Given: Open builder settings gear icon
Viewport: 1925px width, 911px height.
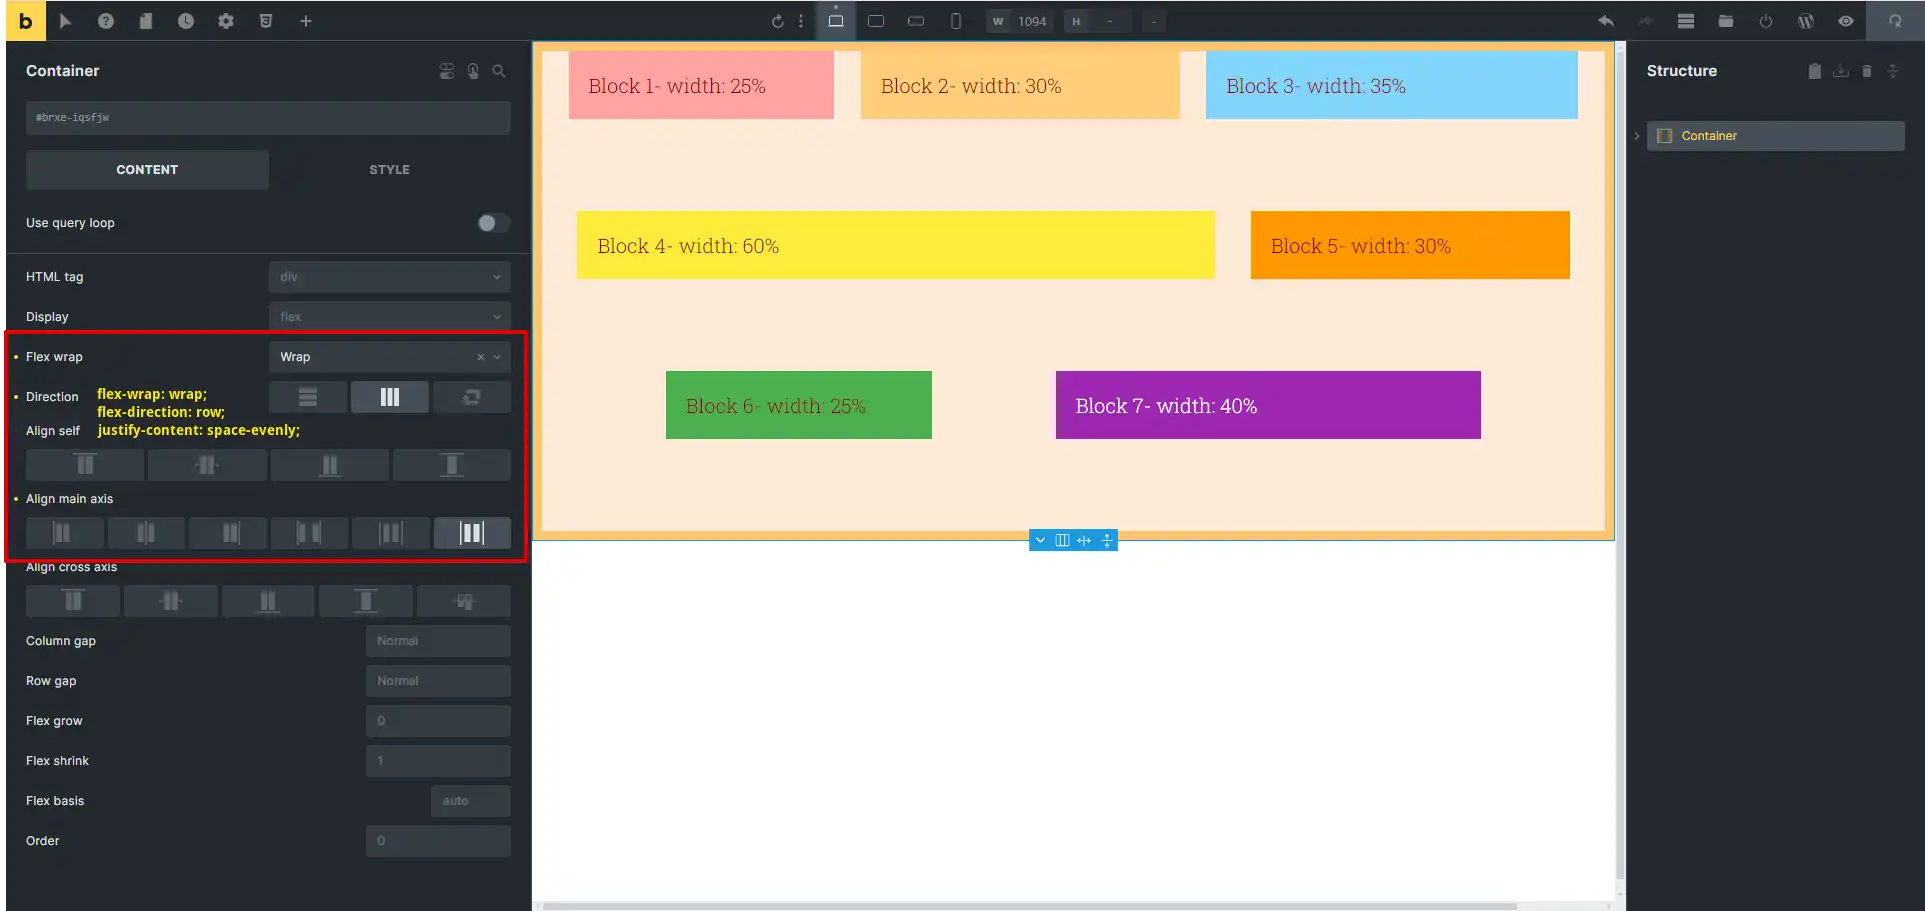Looking at the screenshot, I should (226, 21).
